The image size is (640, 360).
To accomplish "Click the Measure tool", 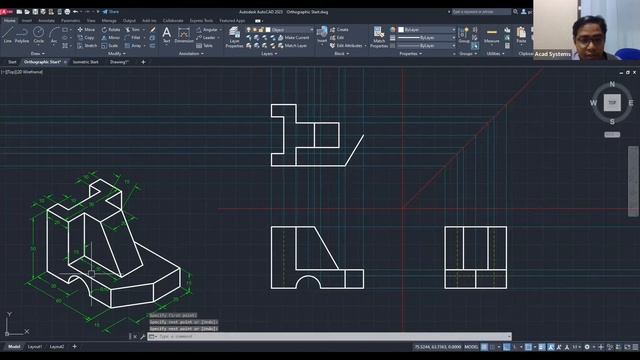I will click(491, 35).
